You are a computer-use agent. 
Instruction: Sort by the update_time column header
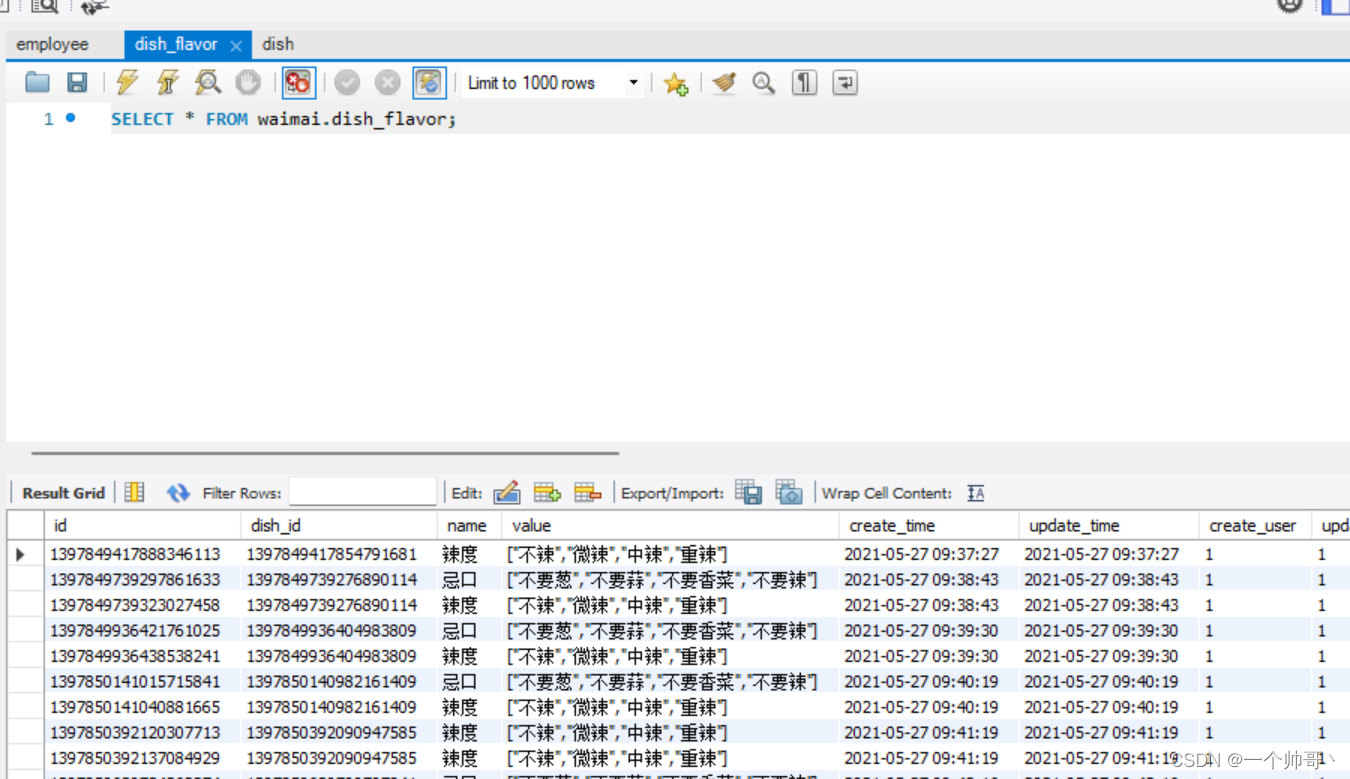[1109, 525]
